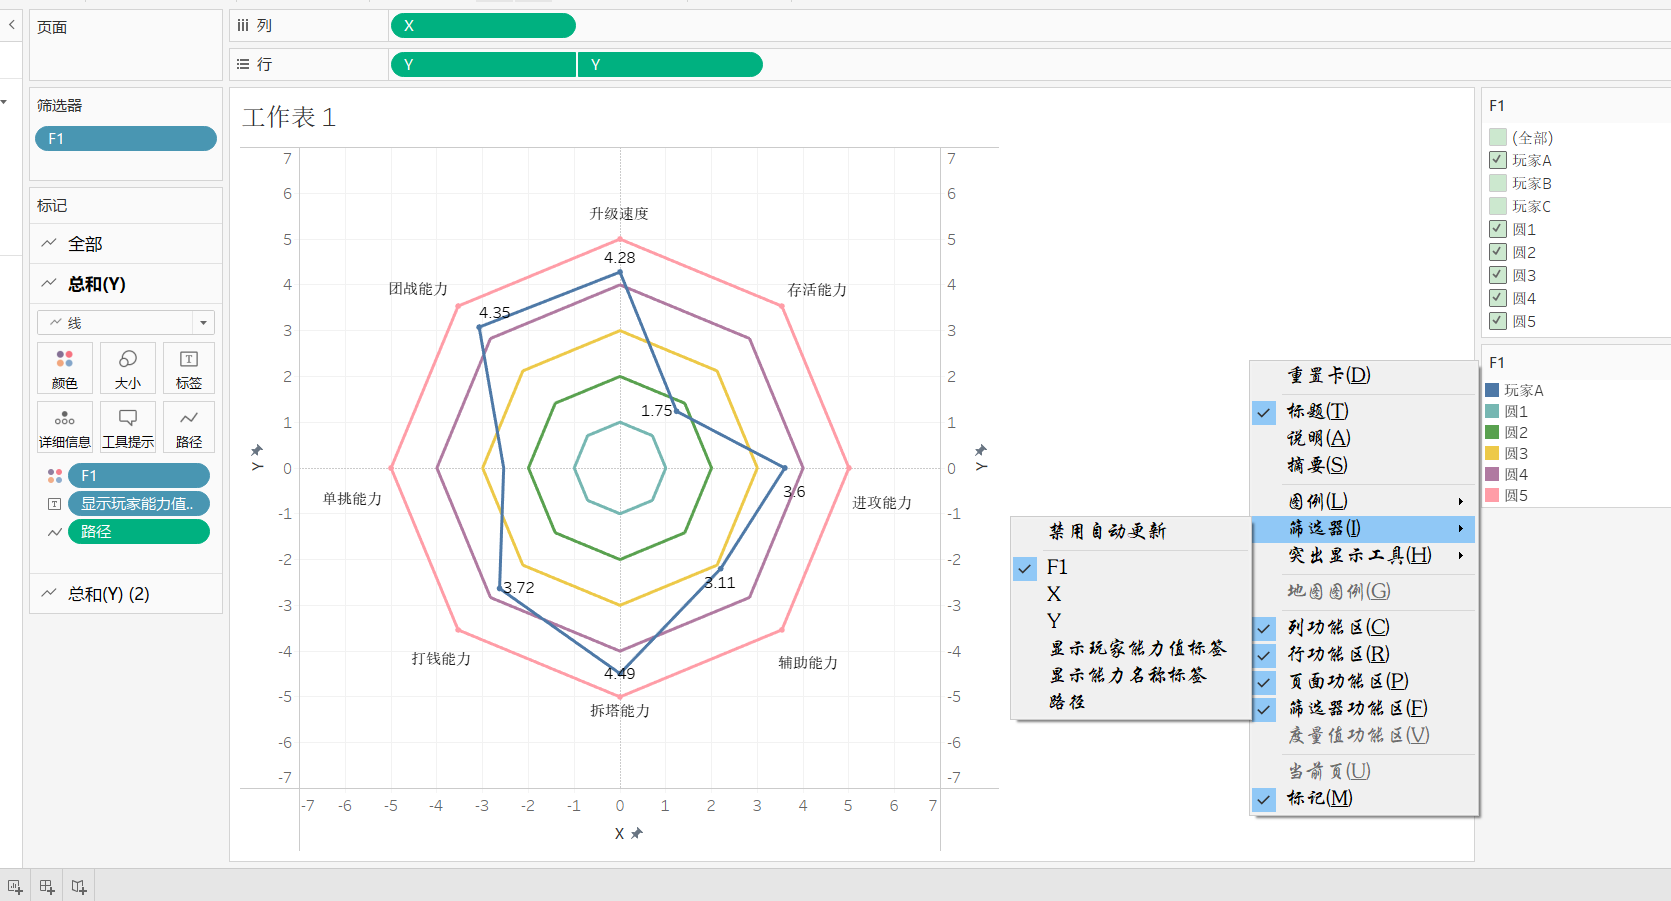This screenshot has height=901, width=1671.
Task: Click the path icon beside 路径 pill
Action: [x=55, y=532]
